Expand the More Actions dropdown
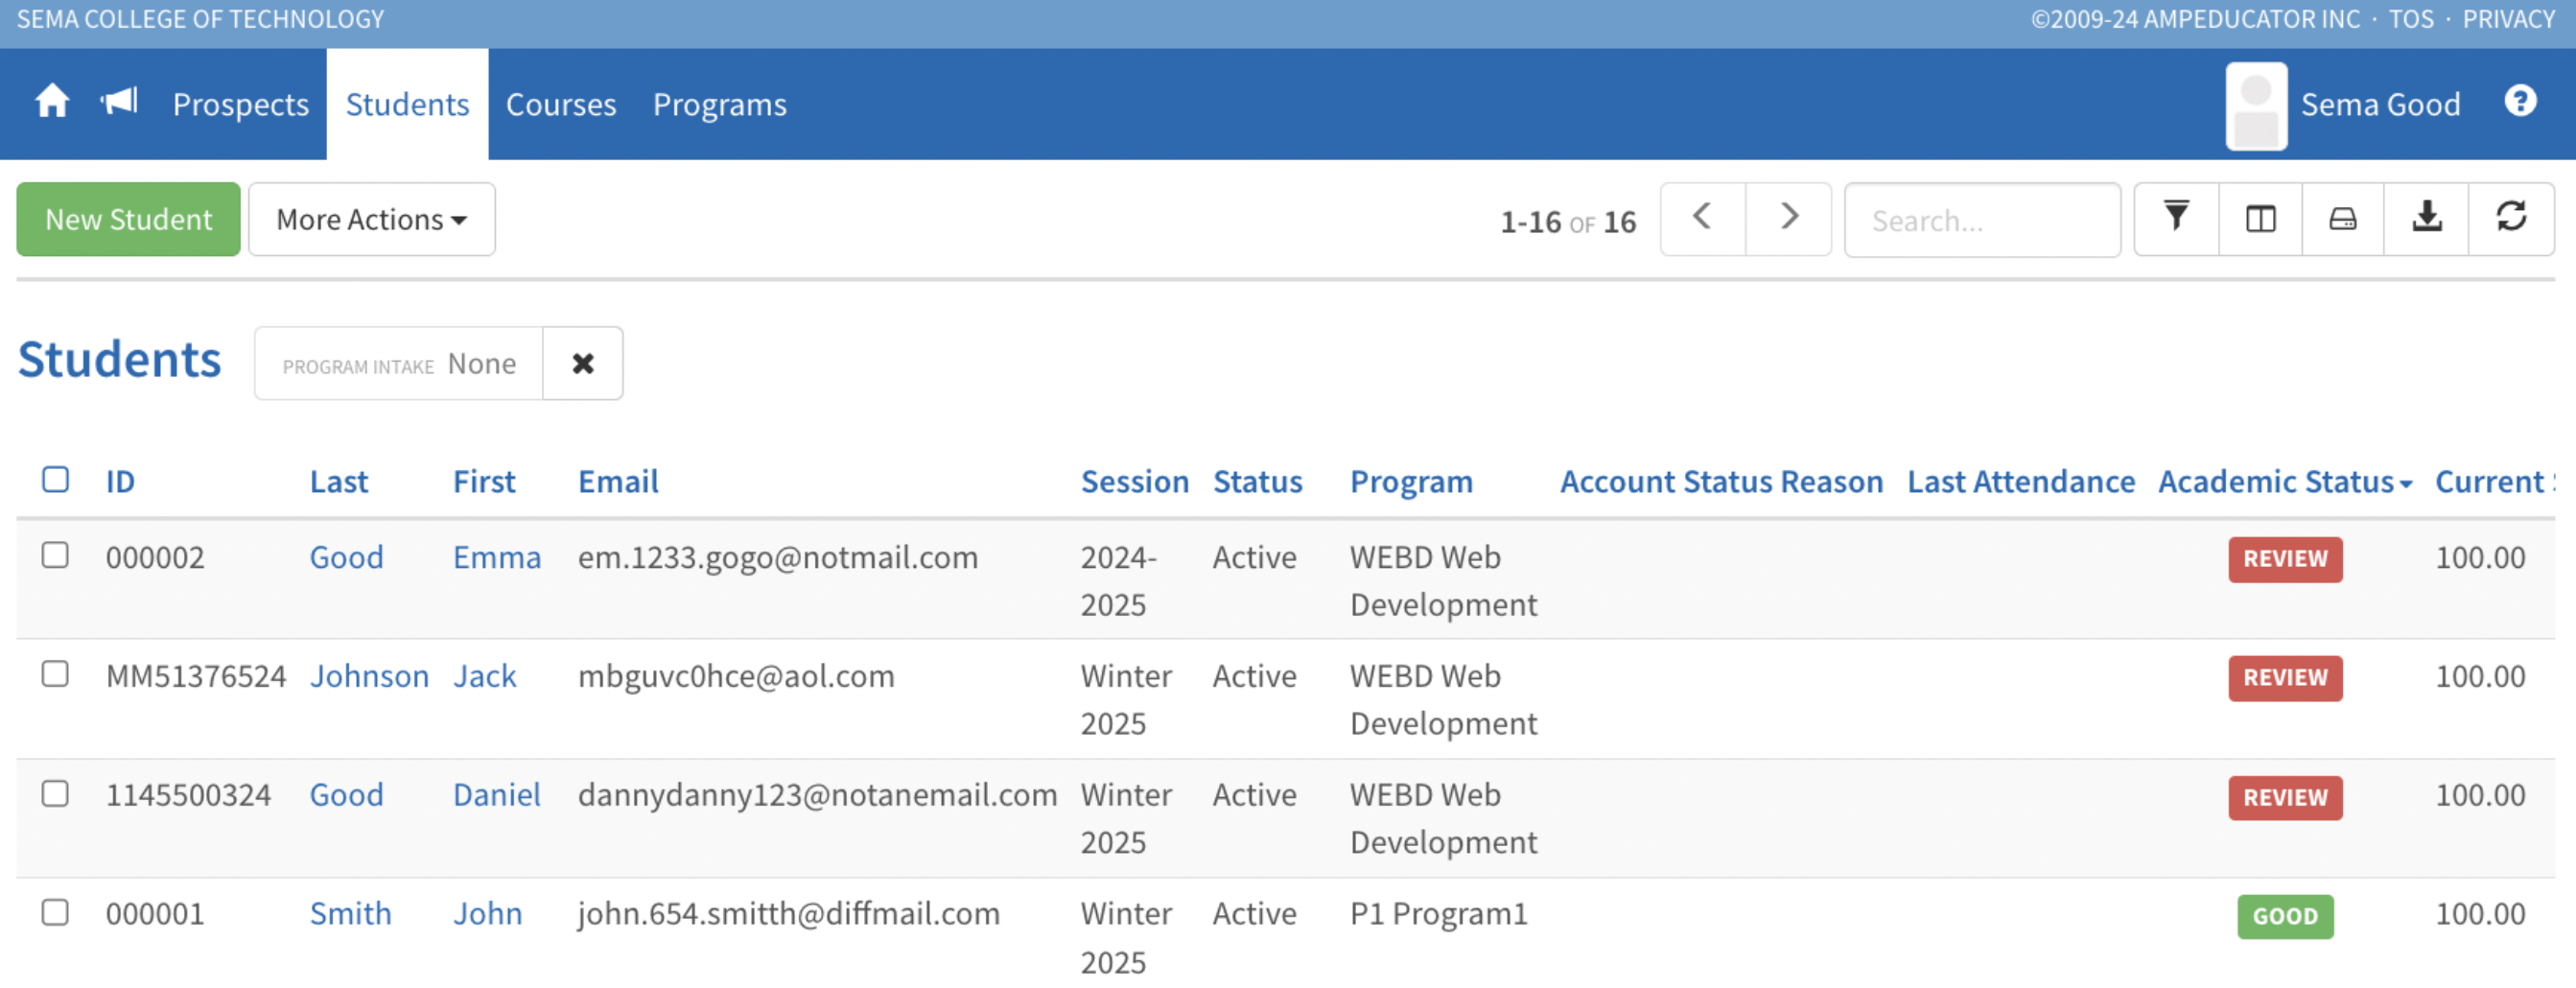This screenshot has height=988, width=2576. coord(371,219)
